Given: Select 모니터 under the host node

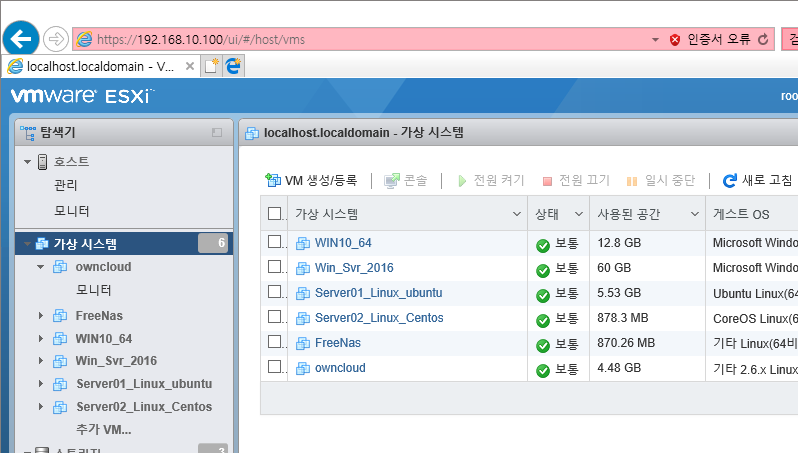Looking at the screenshot, I should pos(72,211).
